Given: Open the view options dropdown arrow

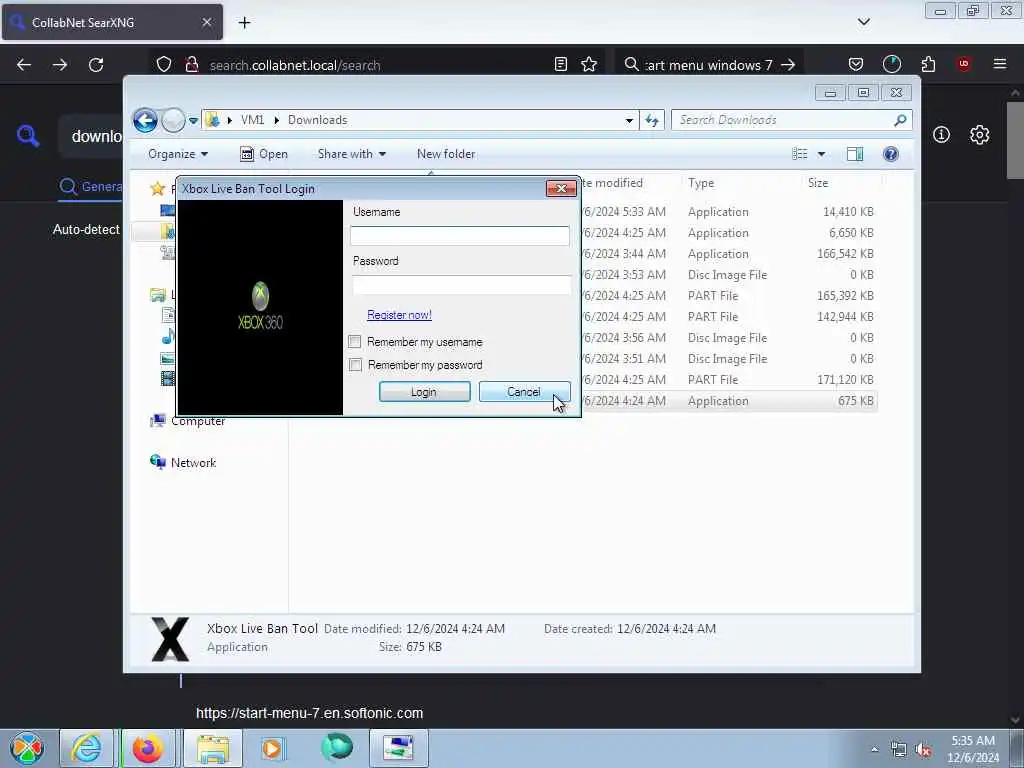Looking at the screenshot, I should [822, 154].
